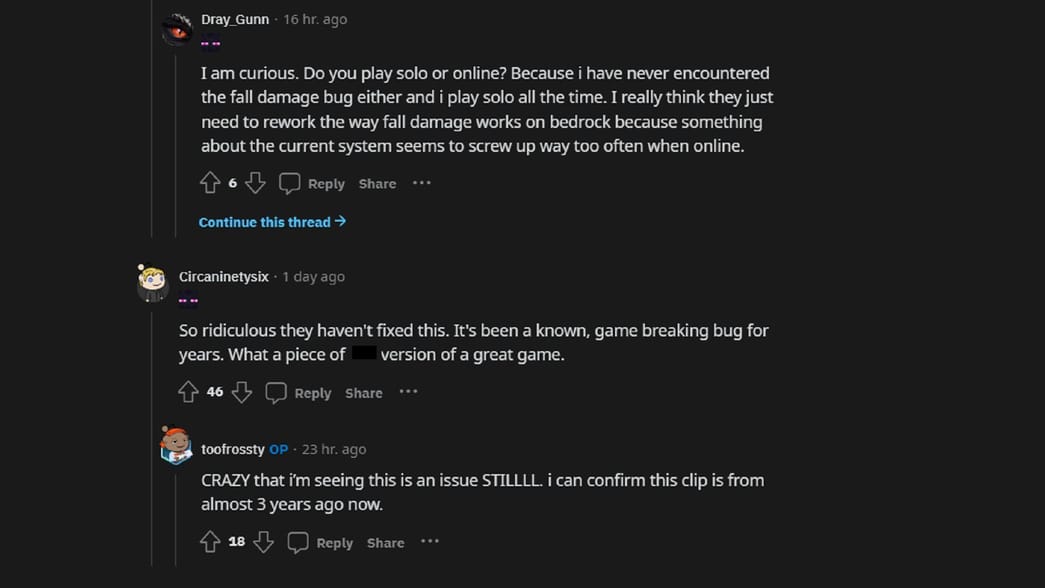Screen dimensions: 1045x588
Task: Open Dray_Gunn's profile avatar
Action: point(177,27)
